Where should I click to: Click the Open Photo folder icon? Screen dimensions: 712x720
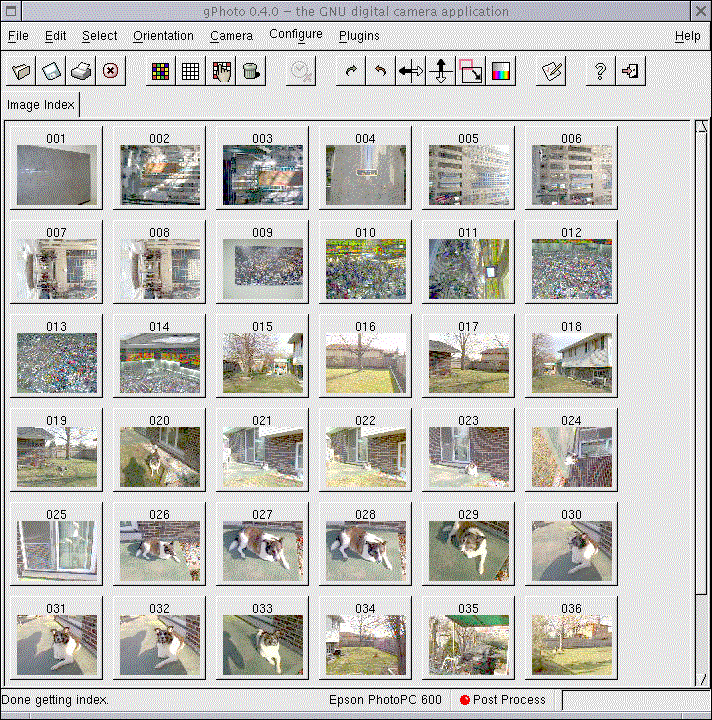(21, 71)
